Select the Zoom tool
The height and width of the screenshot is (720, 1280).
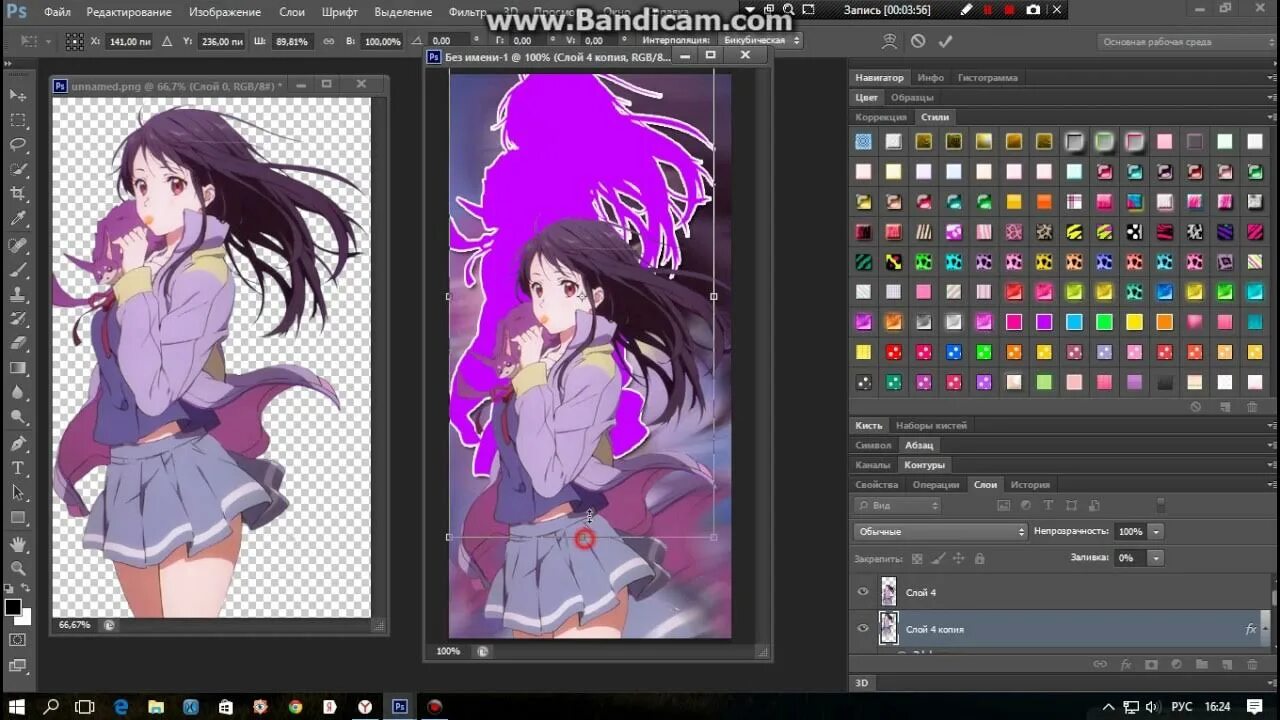click(18, 568)
